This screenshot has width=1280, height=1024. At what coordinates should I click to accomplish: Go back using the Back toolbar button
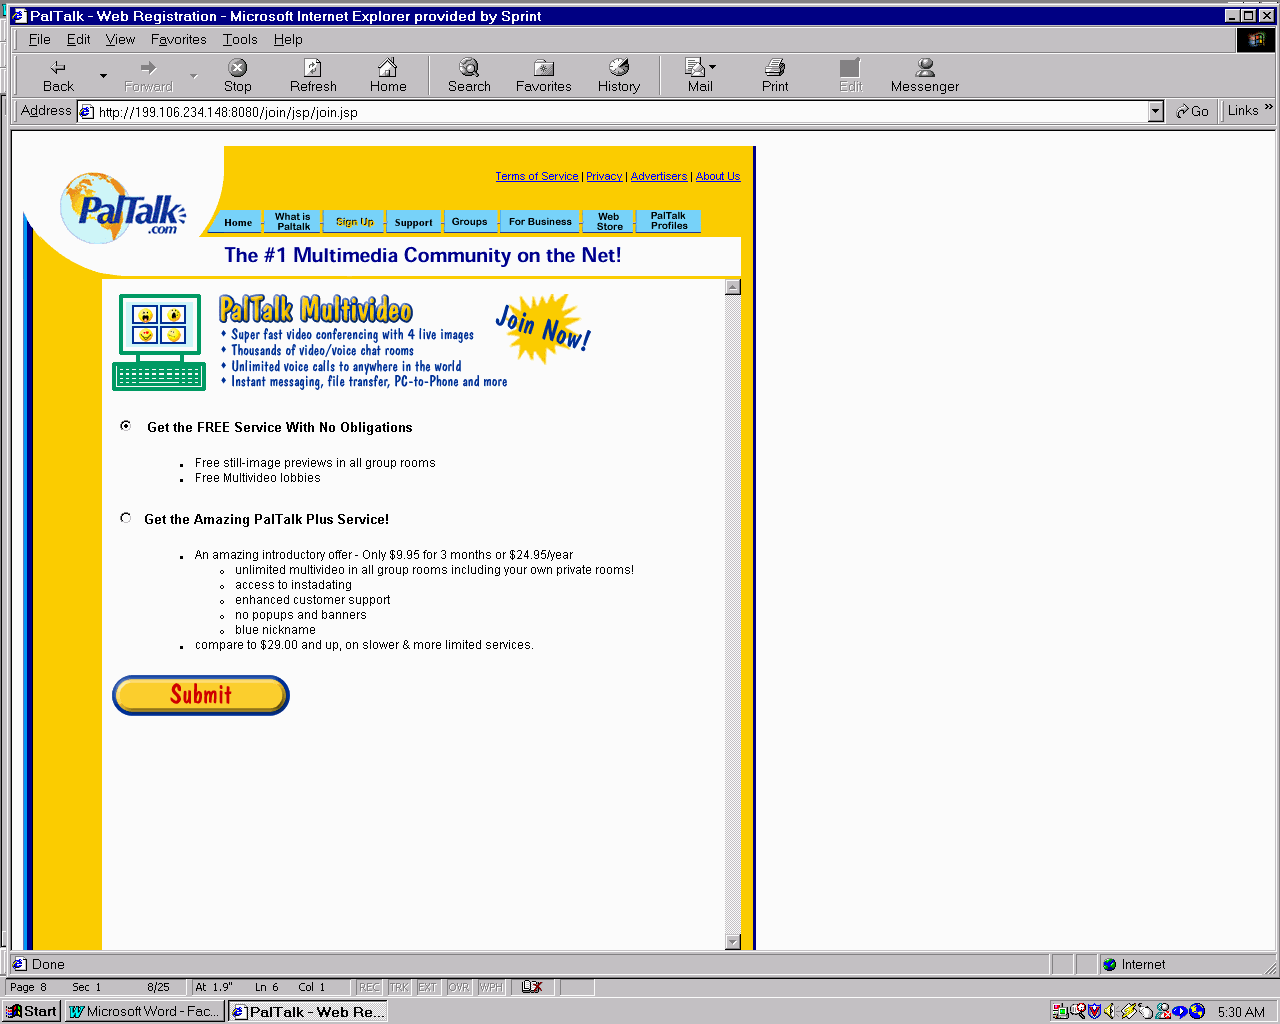(58, 75)
